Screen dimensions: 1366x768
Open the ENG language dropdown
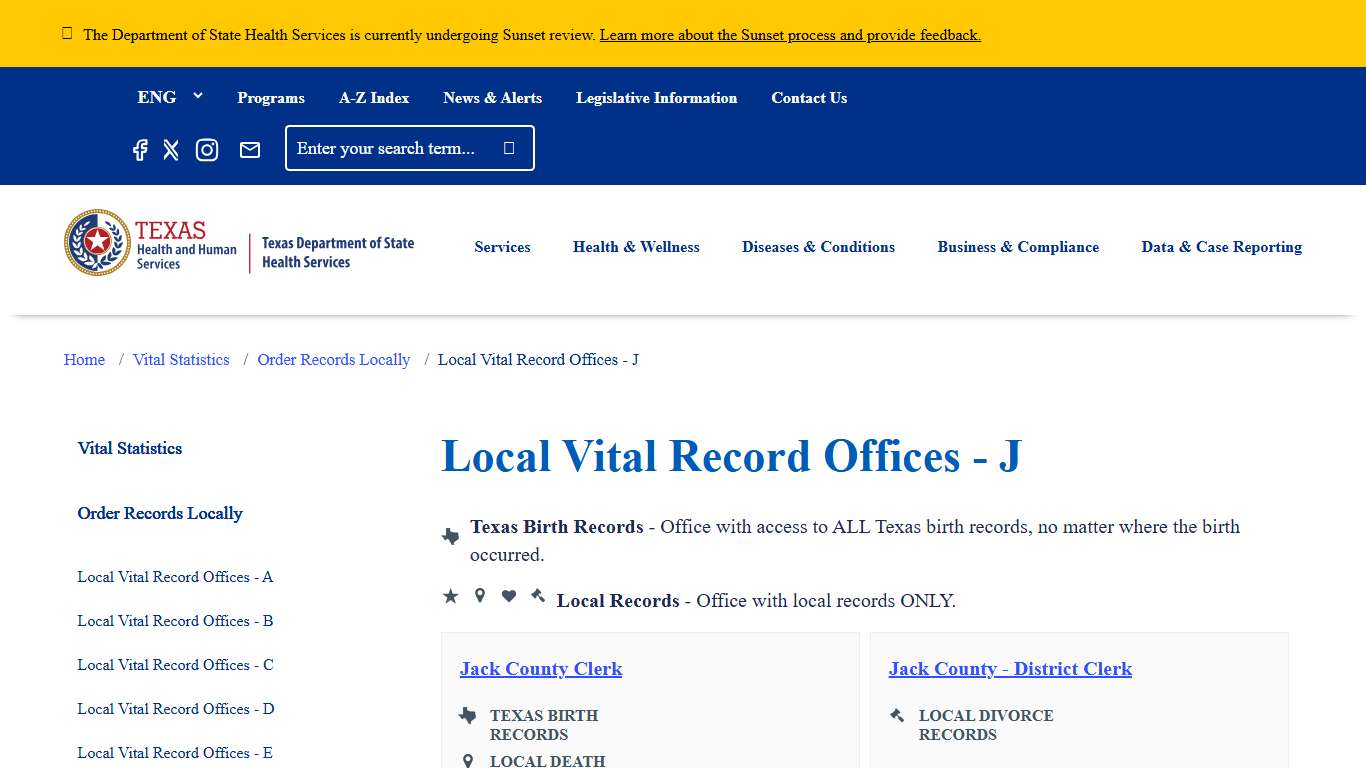pos(170,97)
